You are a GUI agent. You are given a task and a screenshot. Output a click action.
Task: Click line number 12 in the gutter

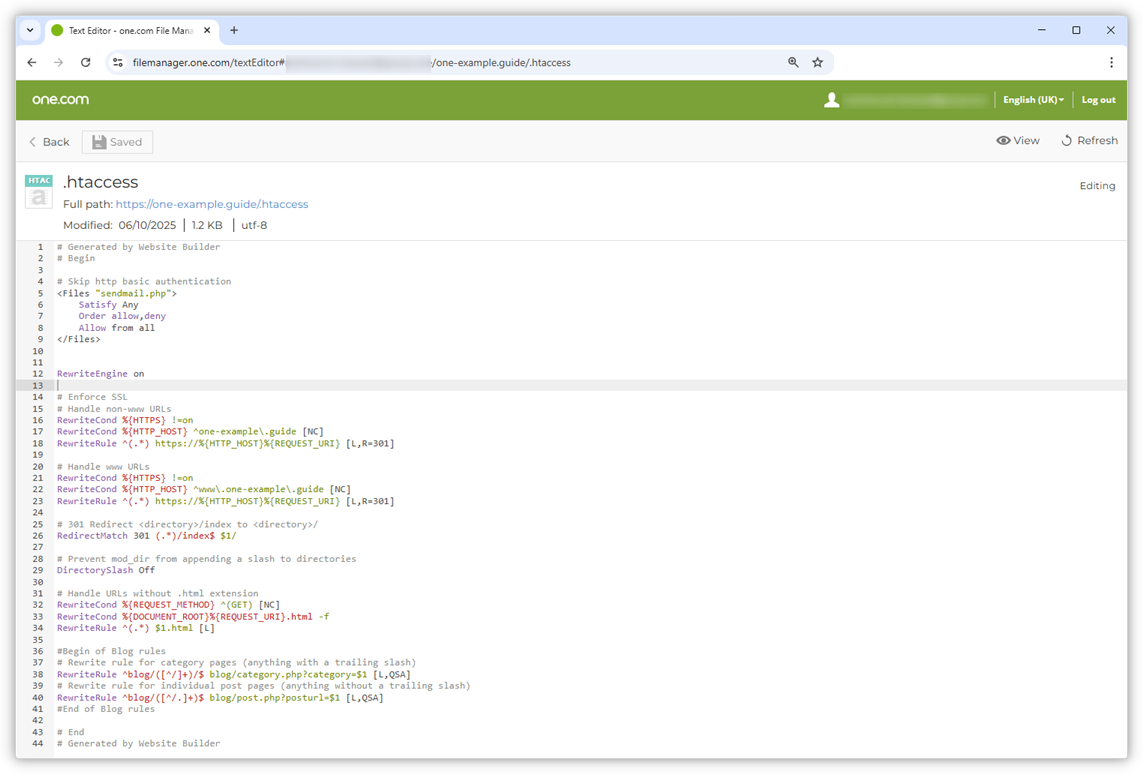coord(37,373)
